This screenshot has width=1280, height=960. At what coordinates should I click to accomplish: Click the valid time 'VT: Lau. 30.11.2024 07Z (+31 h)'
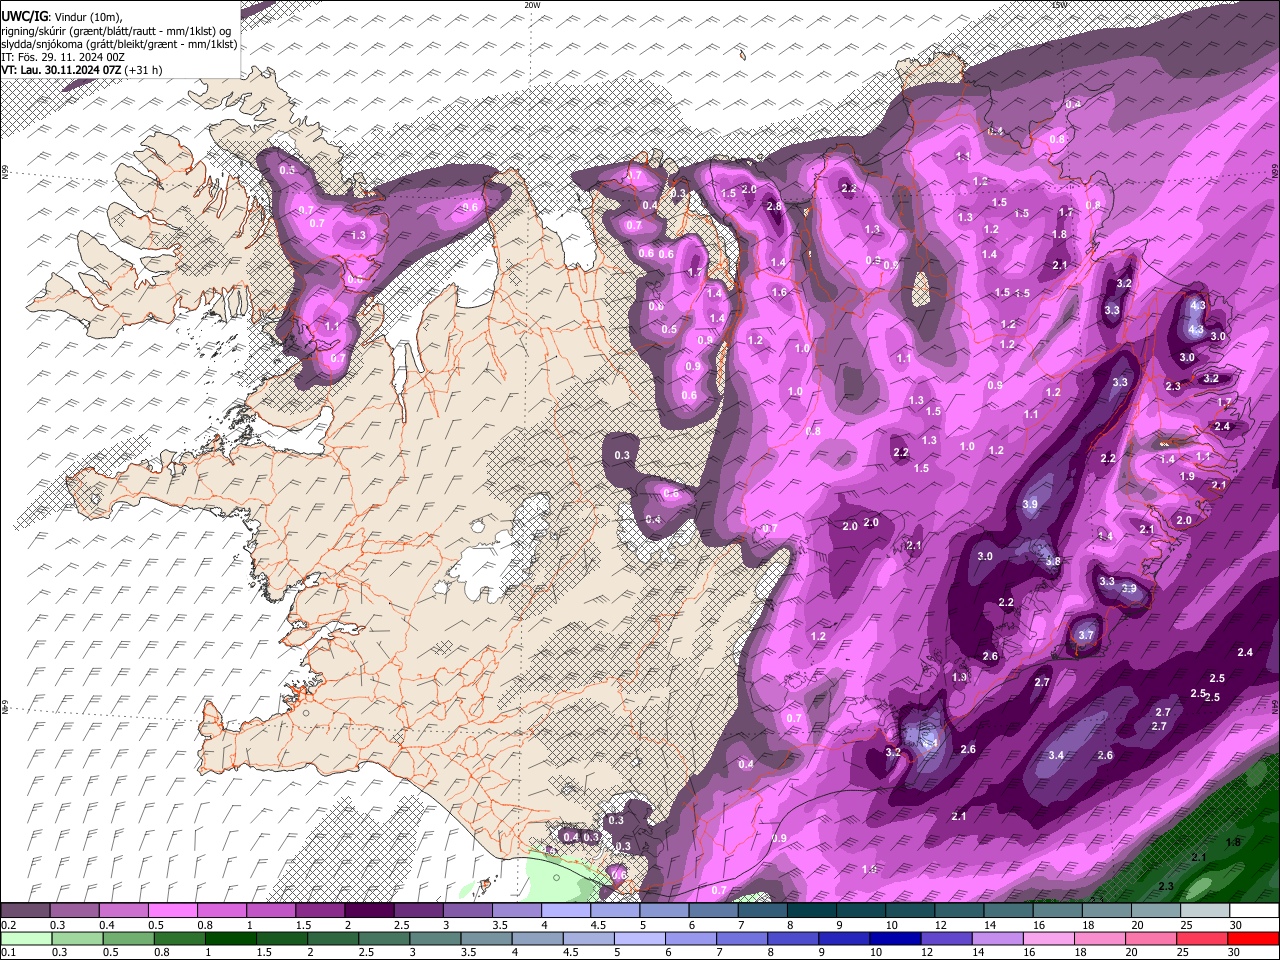(x=82, y=70)
